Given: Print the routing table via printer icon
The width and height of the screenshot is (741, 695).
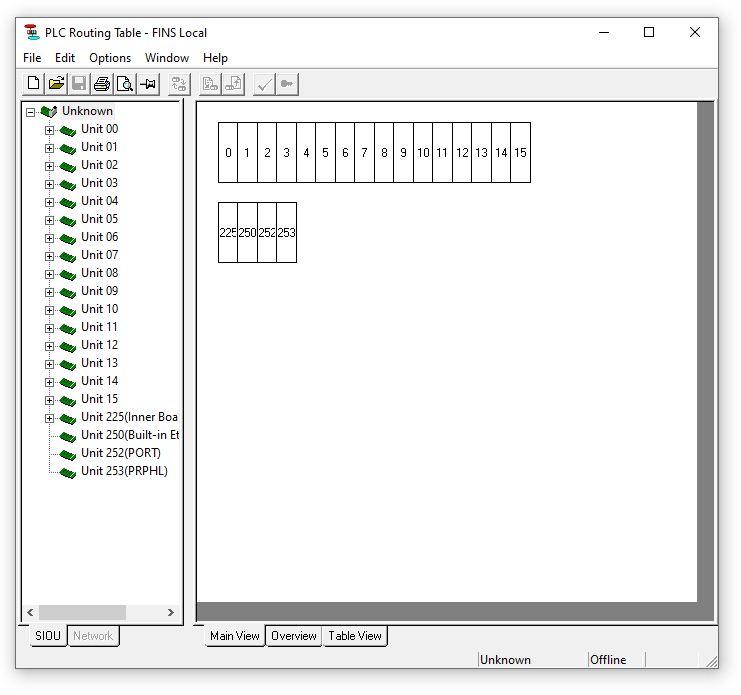Looking at the screenshot, I should pyautogui.click(x=102, y=84).
